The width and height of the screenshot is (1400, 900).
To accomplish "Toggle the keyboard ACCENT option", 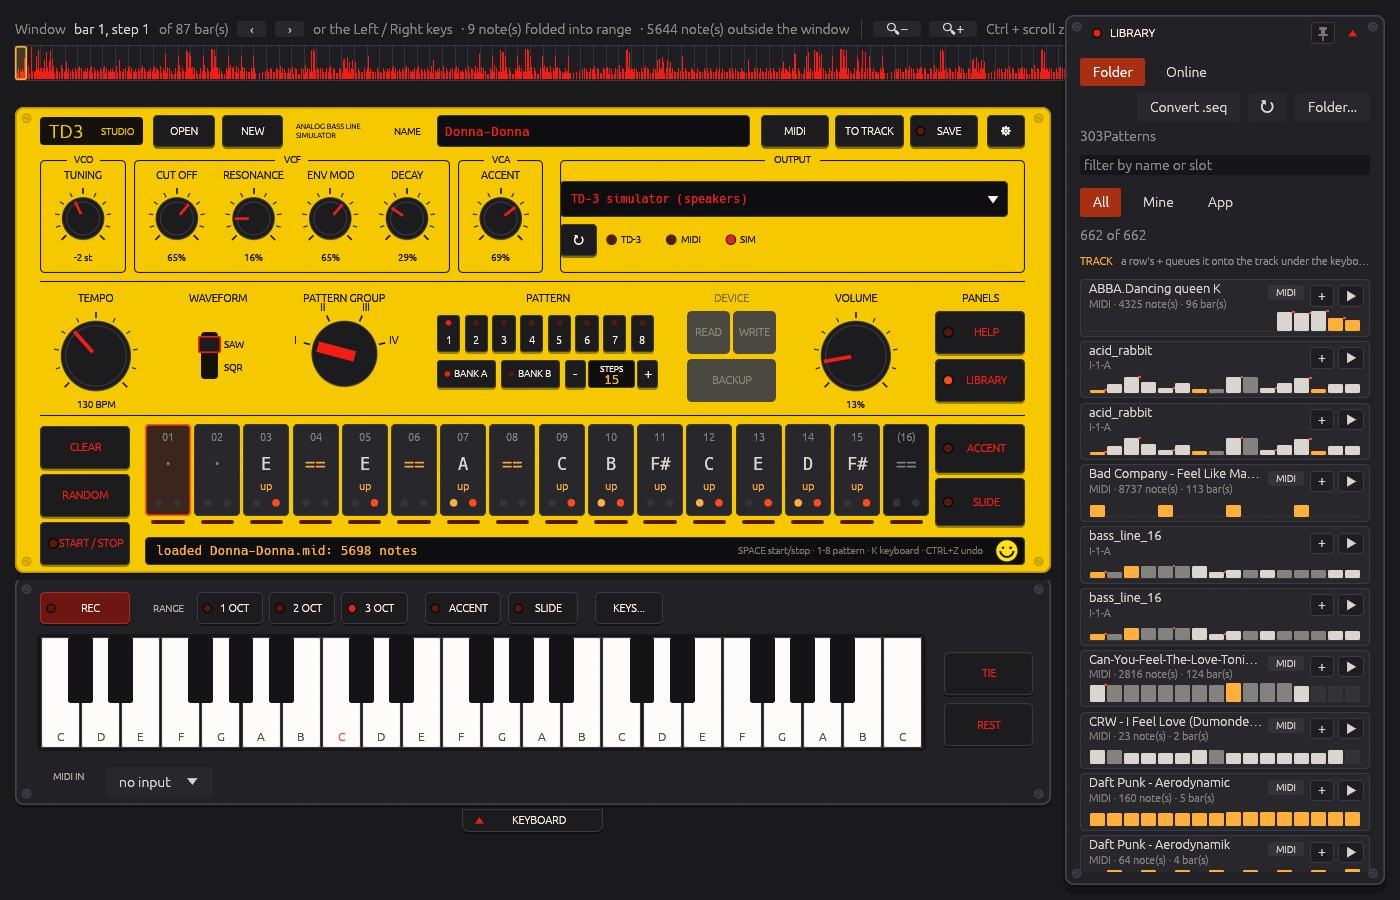I will (x=461, y=608).
